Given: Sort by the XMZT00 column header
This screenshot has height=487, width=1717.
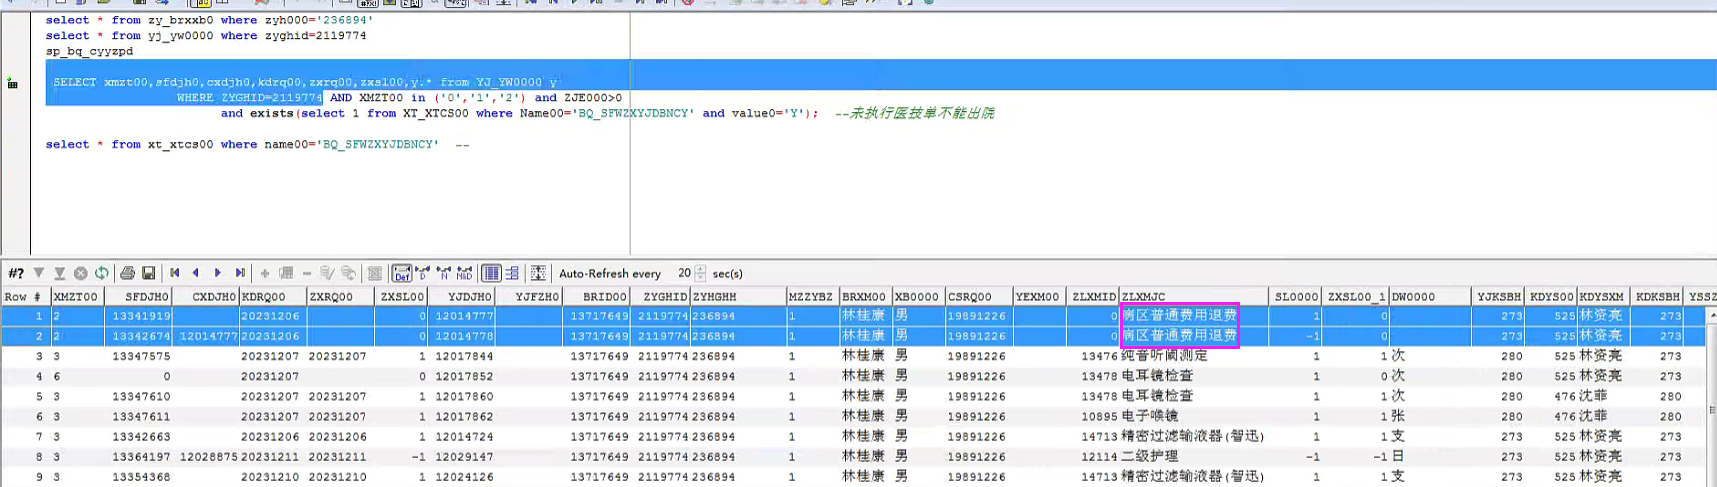Looking at the screenshot, I should click(x=76, y=297).
